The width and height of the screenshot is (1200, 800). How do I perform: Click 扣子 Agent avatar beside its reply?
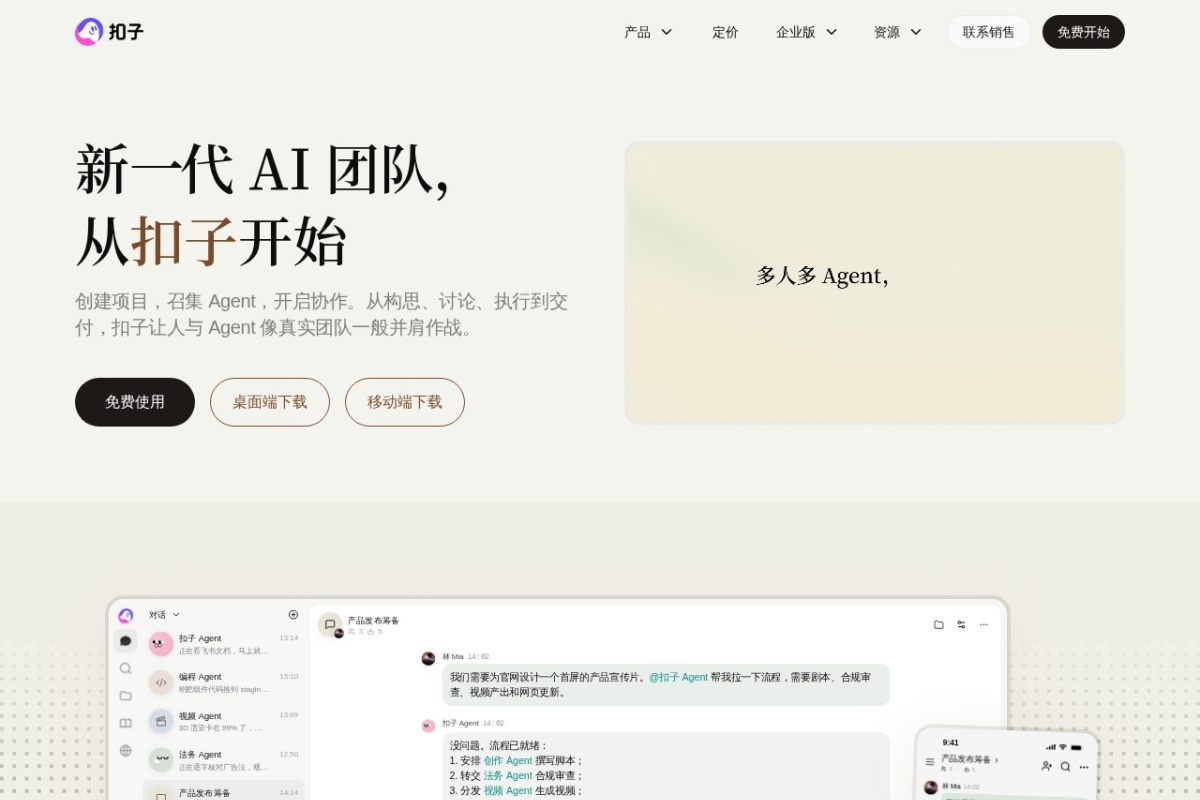coord(428,725)
